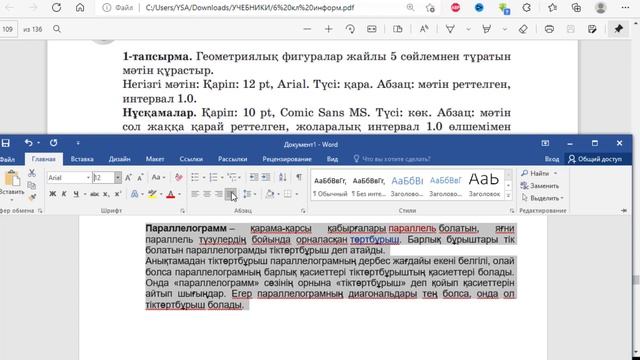Open the font size dropdown arrow
Viewport: 640px width, 360px height.
point(118,178)
